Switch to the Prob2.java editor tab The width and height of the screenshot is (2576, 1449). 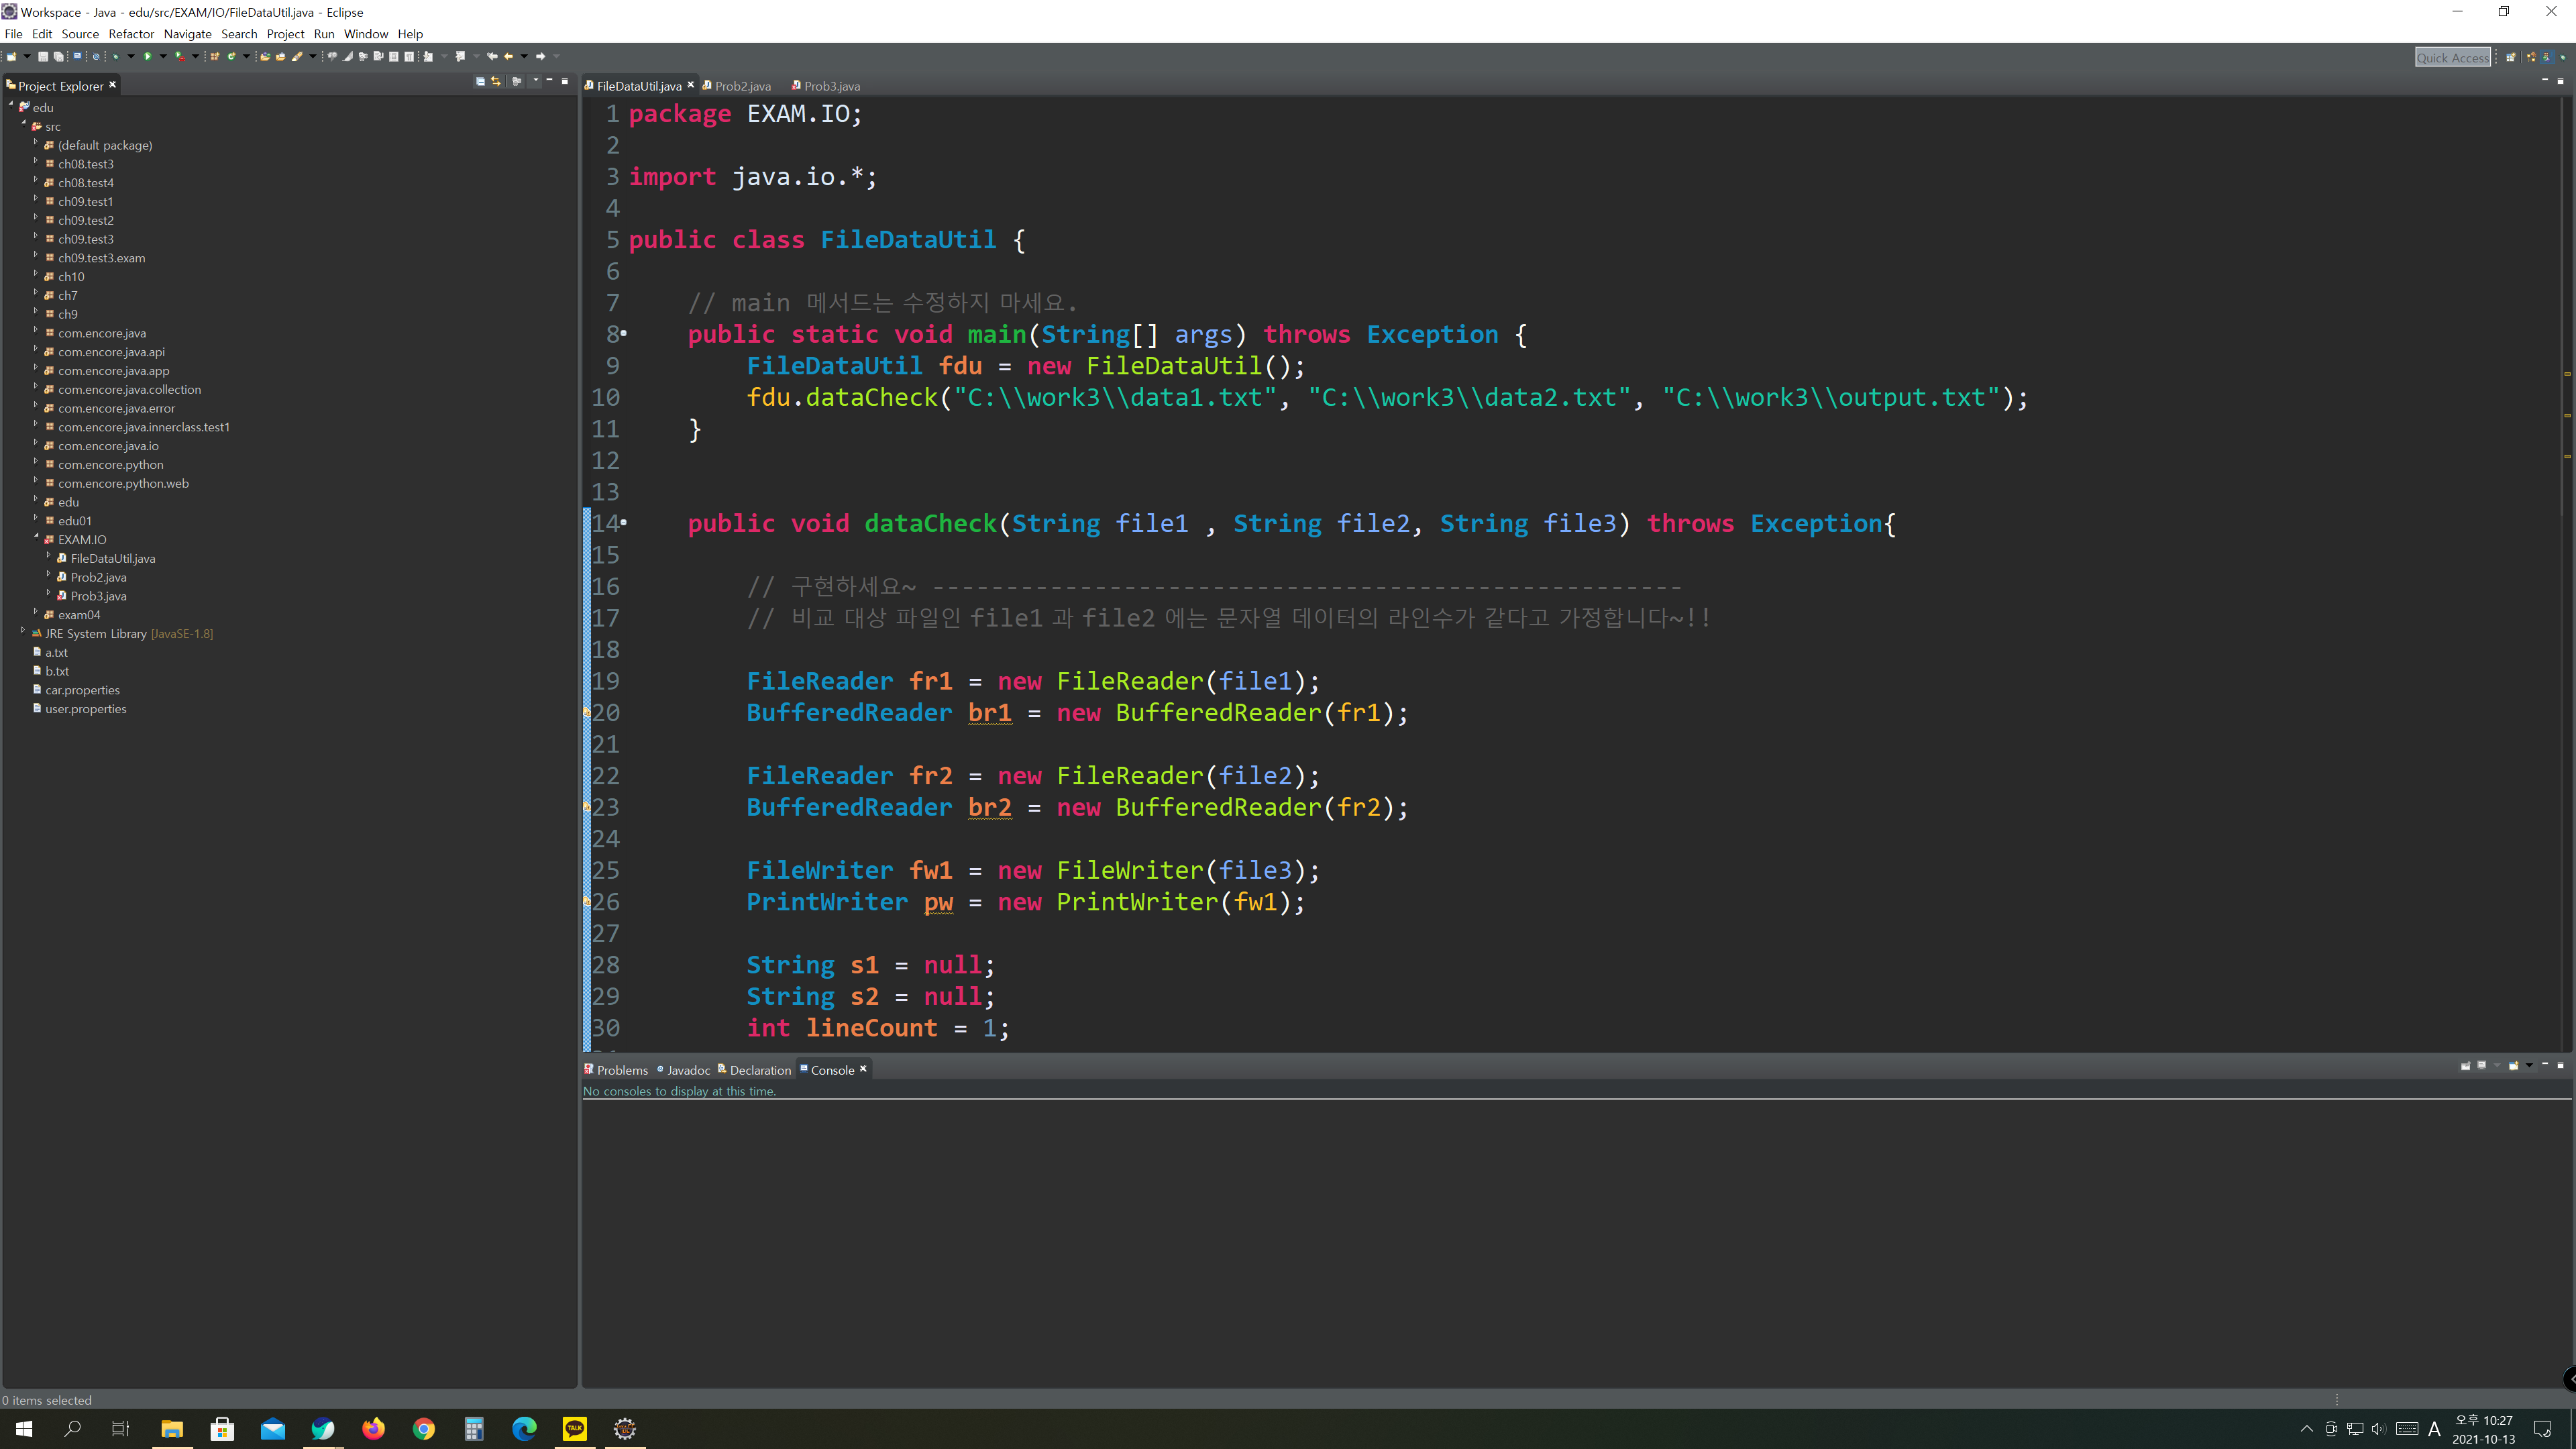[x=742, y=86]
